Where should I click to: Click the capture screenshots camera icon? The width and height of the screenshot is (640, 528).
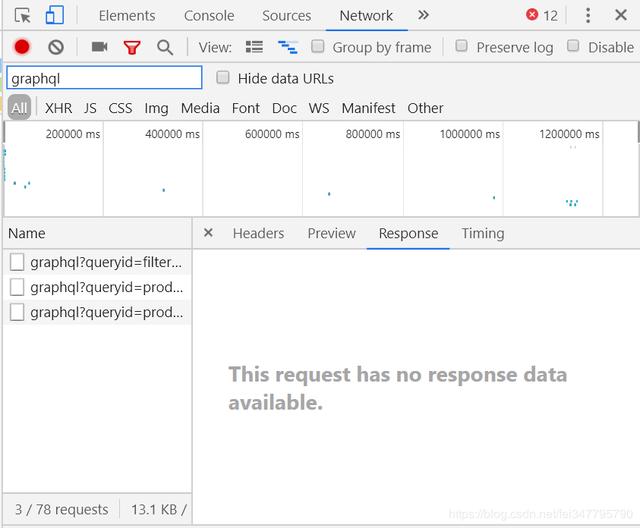pyautogui.click(x=99, y=47)
